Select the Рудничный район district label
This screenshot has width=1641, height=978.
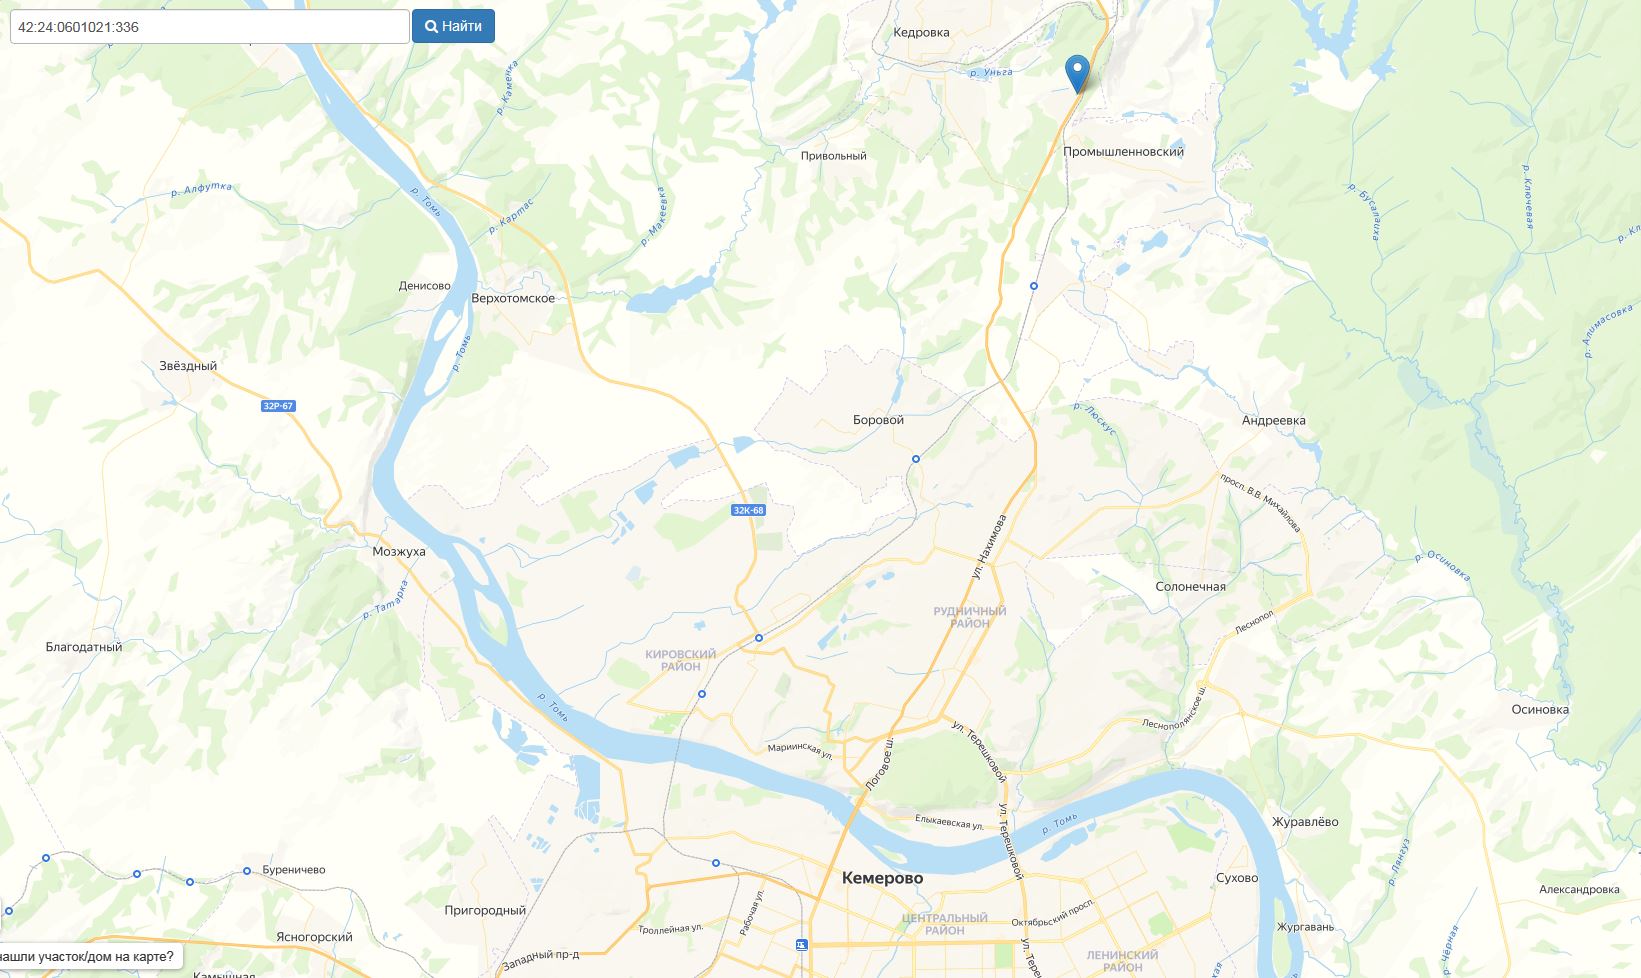tap(969, 617)
